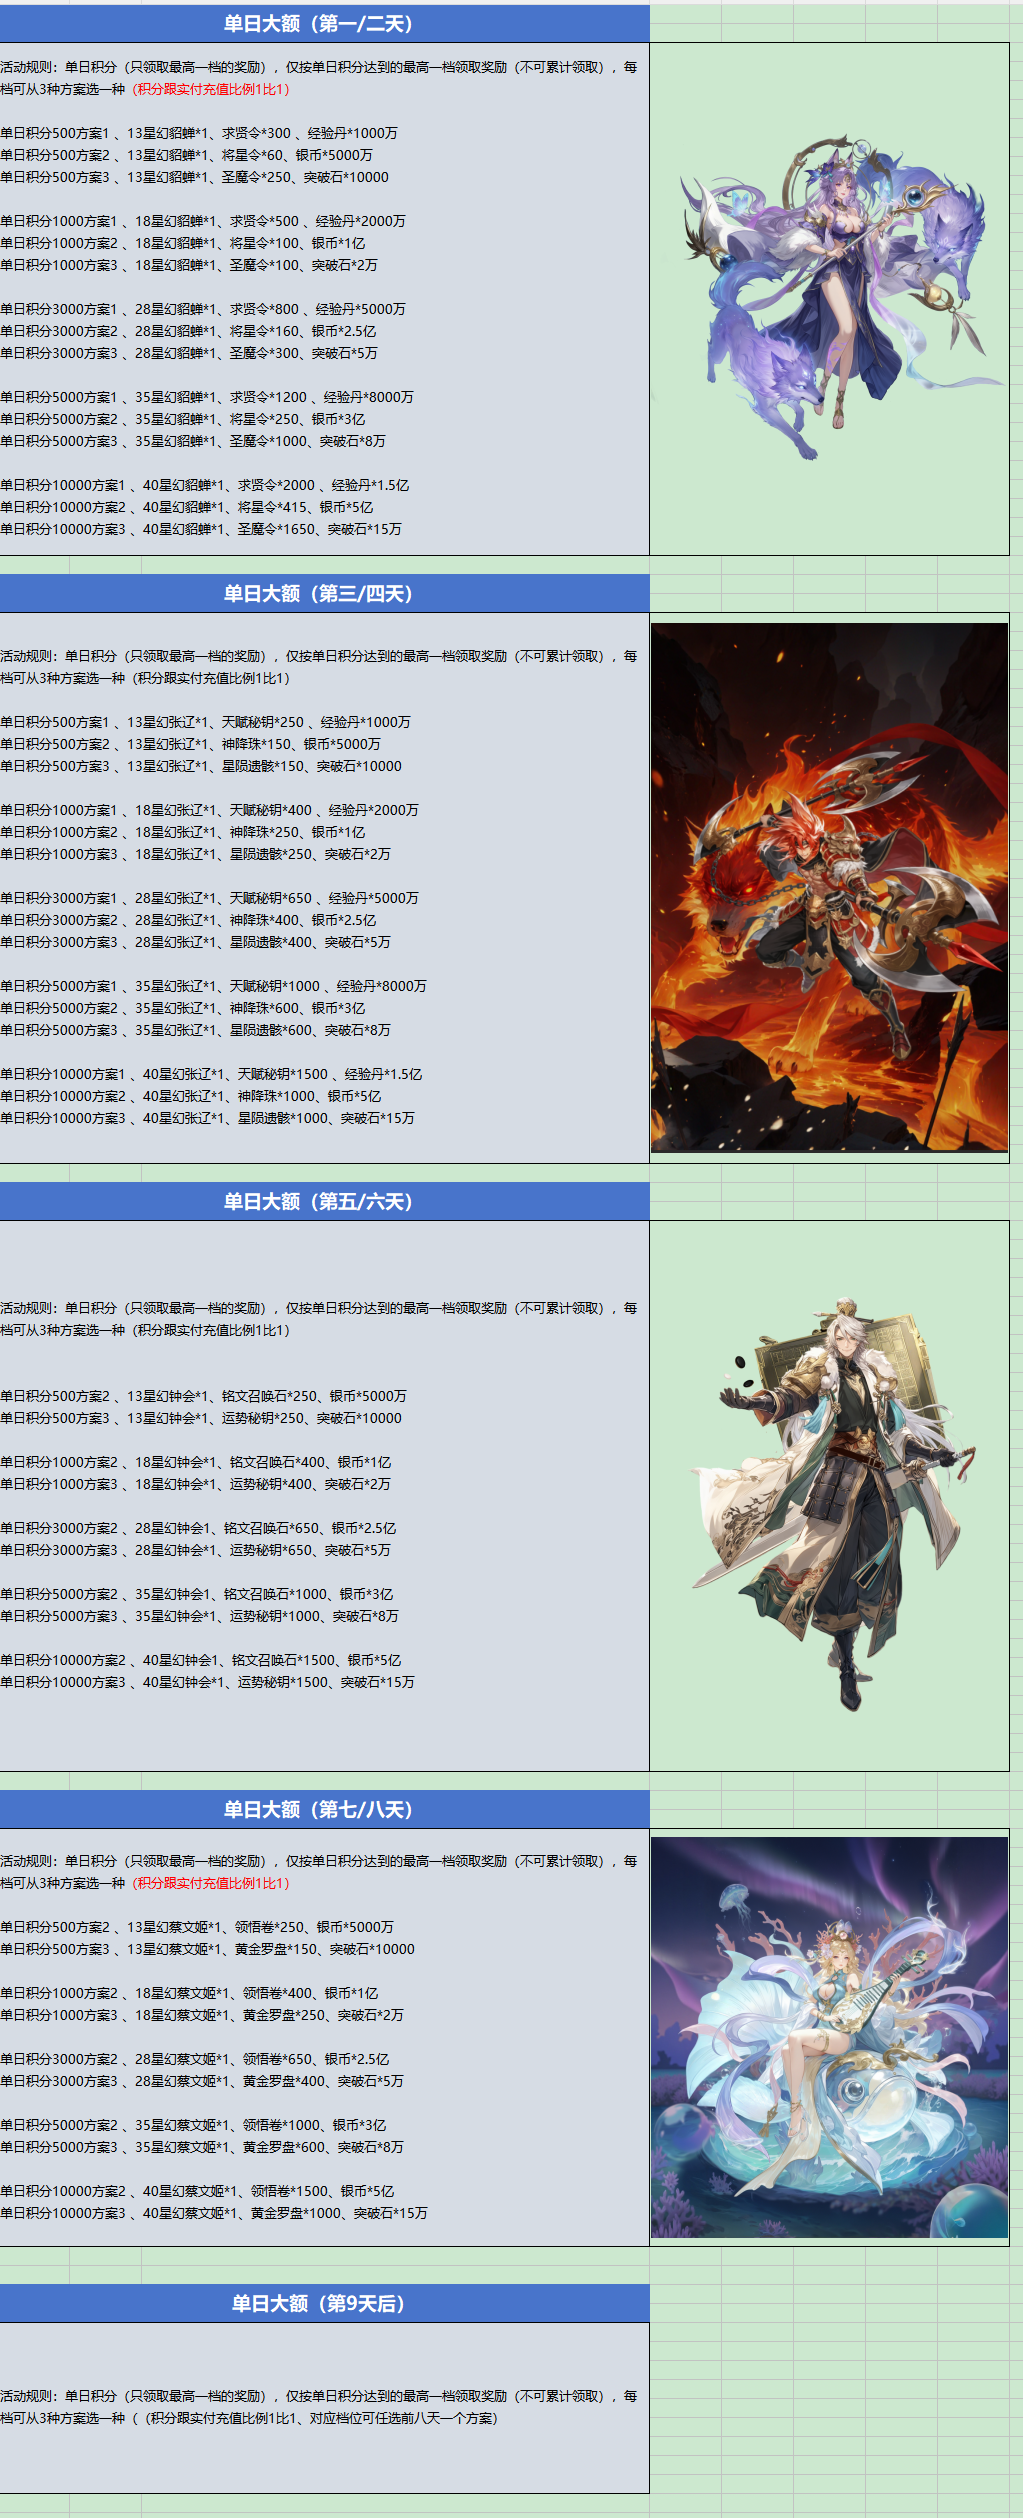1023x2518 pixels.
Task: Select row with 40星幻张辽 and 星陨遗骸*1000
Action: (x=207, y=1118)
